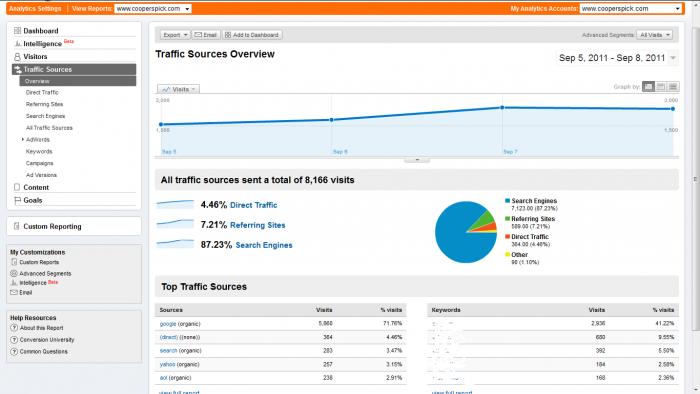Open the Dashboard icon in sidebar
This screenshot has width=700, height=394.
(x=17, y=31)
